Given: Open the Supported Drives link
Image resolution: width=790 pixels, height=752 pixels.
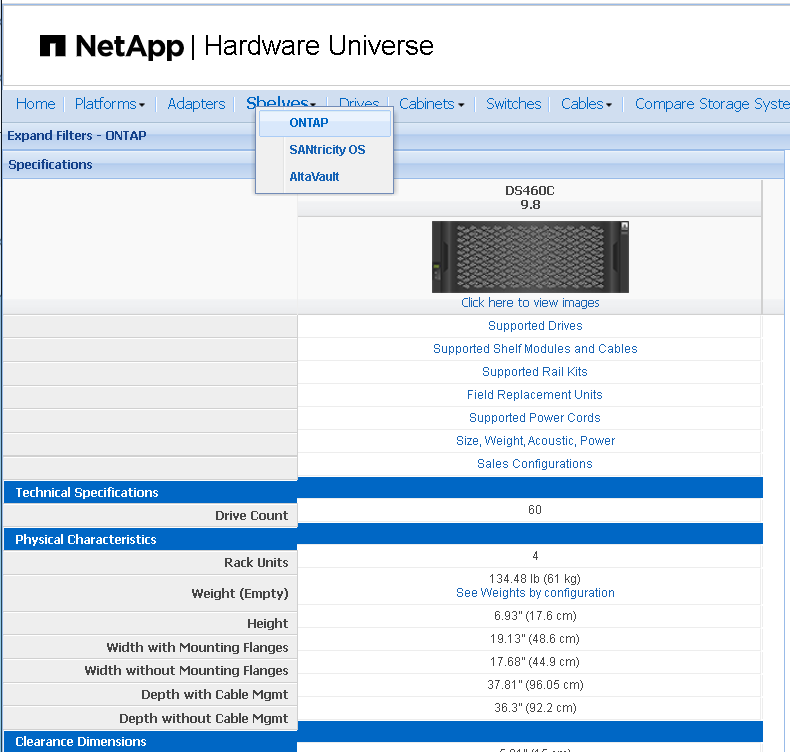Looking at the screenshot, I should point(535,326).
